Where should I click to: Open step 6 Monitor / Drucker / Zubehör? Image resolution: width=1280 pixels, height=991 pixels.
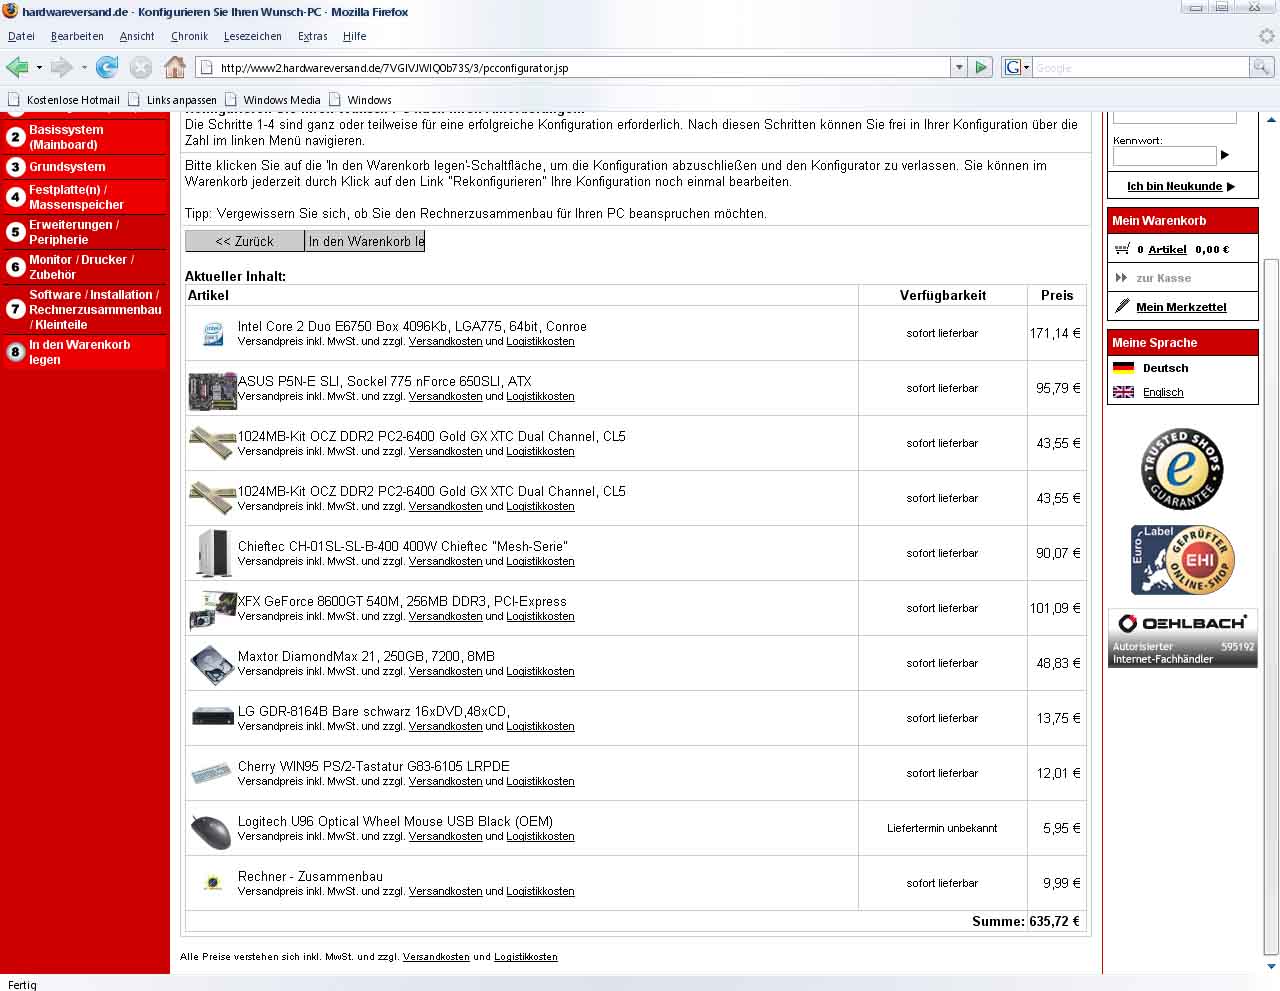point(84,267)
